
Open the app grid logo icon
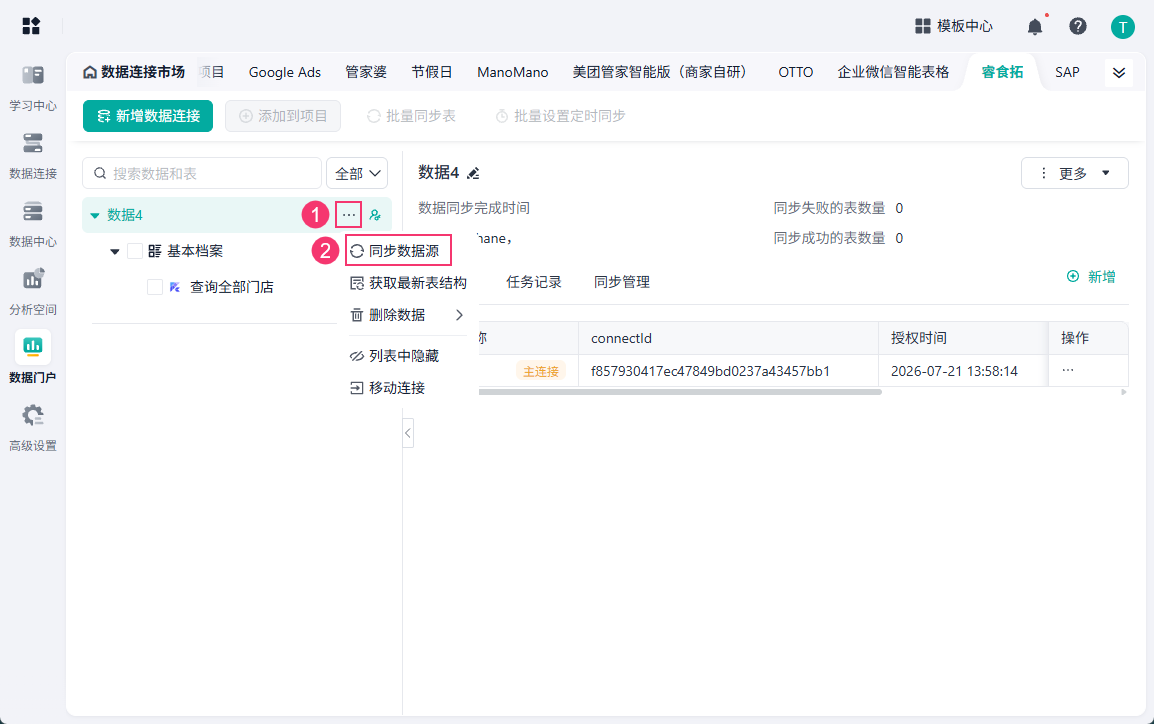pyautogui.click(x=31, y=26)
